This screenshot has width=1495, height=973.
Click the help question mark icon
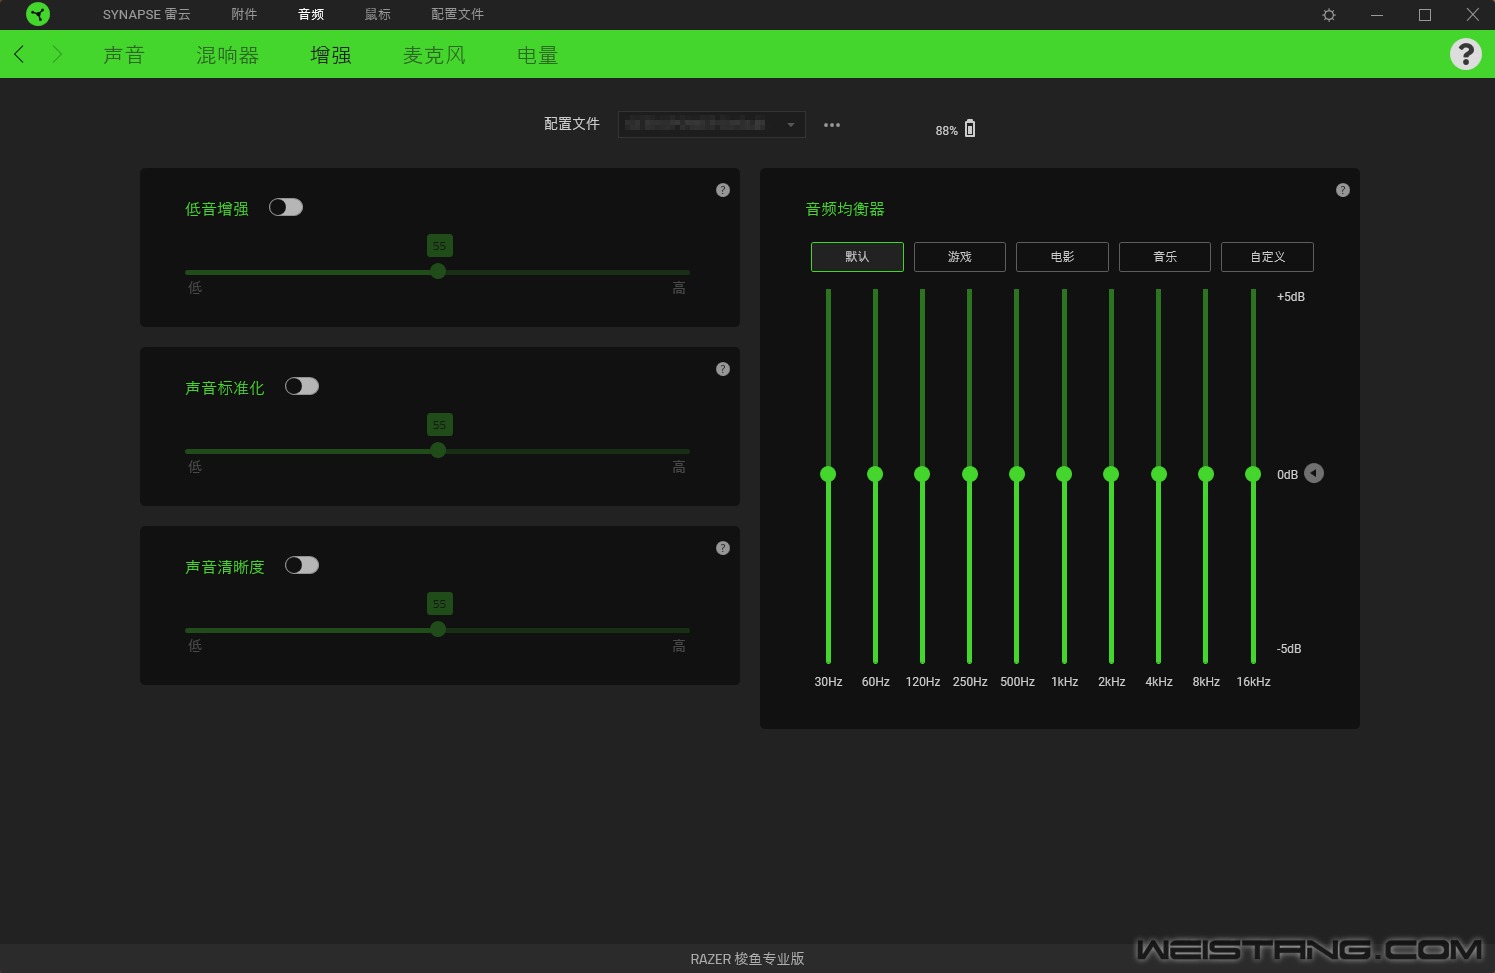click(1465, 54)
